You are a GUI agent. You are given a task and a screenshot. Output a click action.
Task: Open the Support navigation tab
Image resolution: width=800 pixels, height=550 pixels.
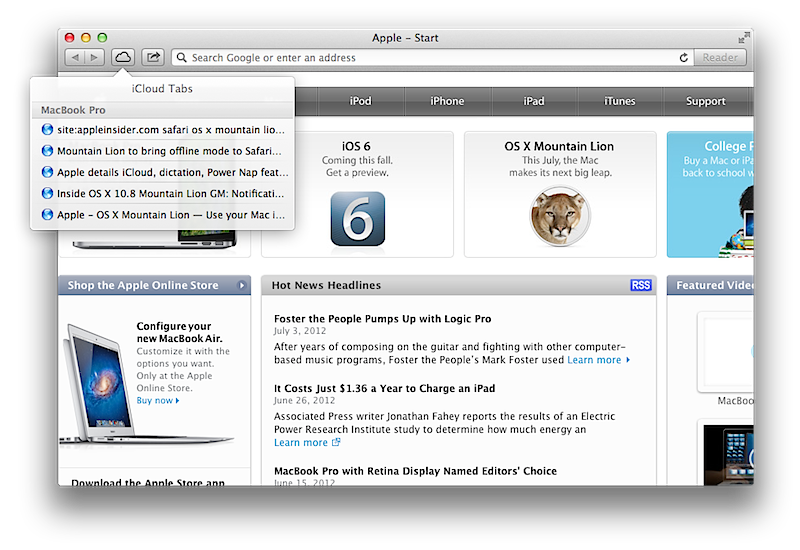[706, 101]
